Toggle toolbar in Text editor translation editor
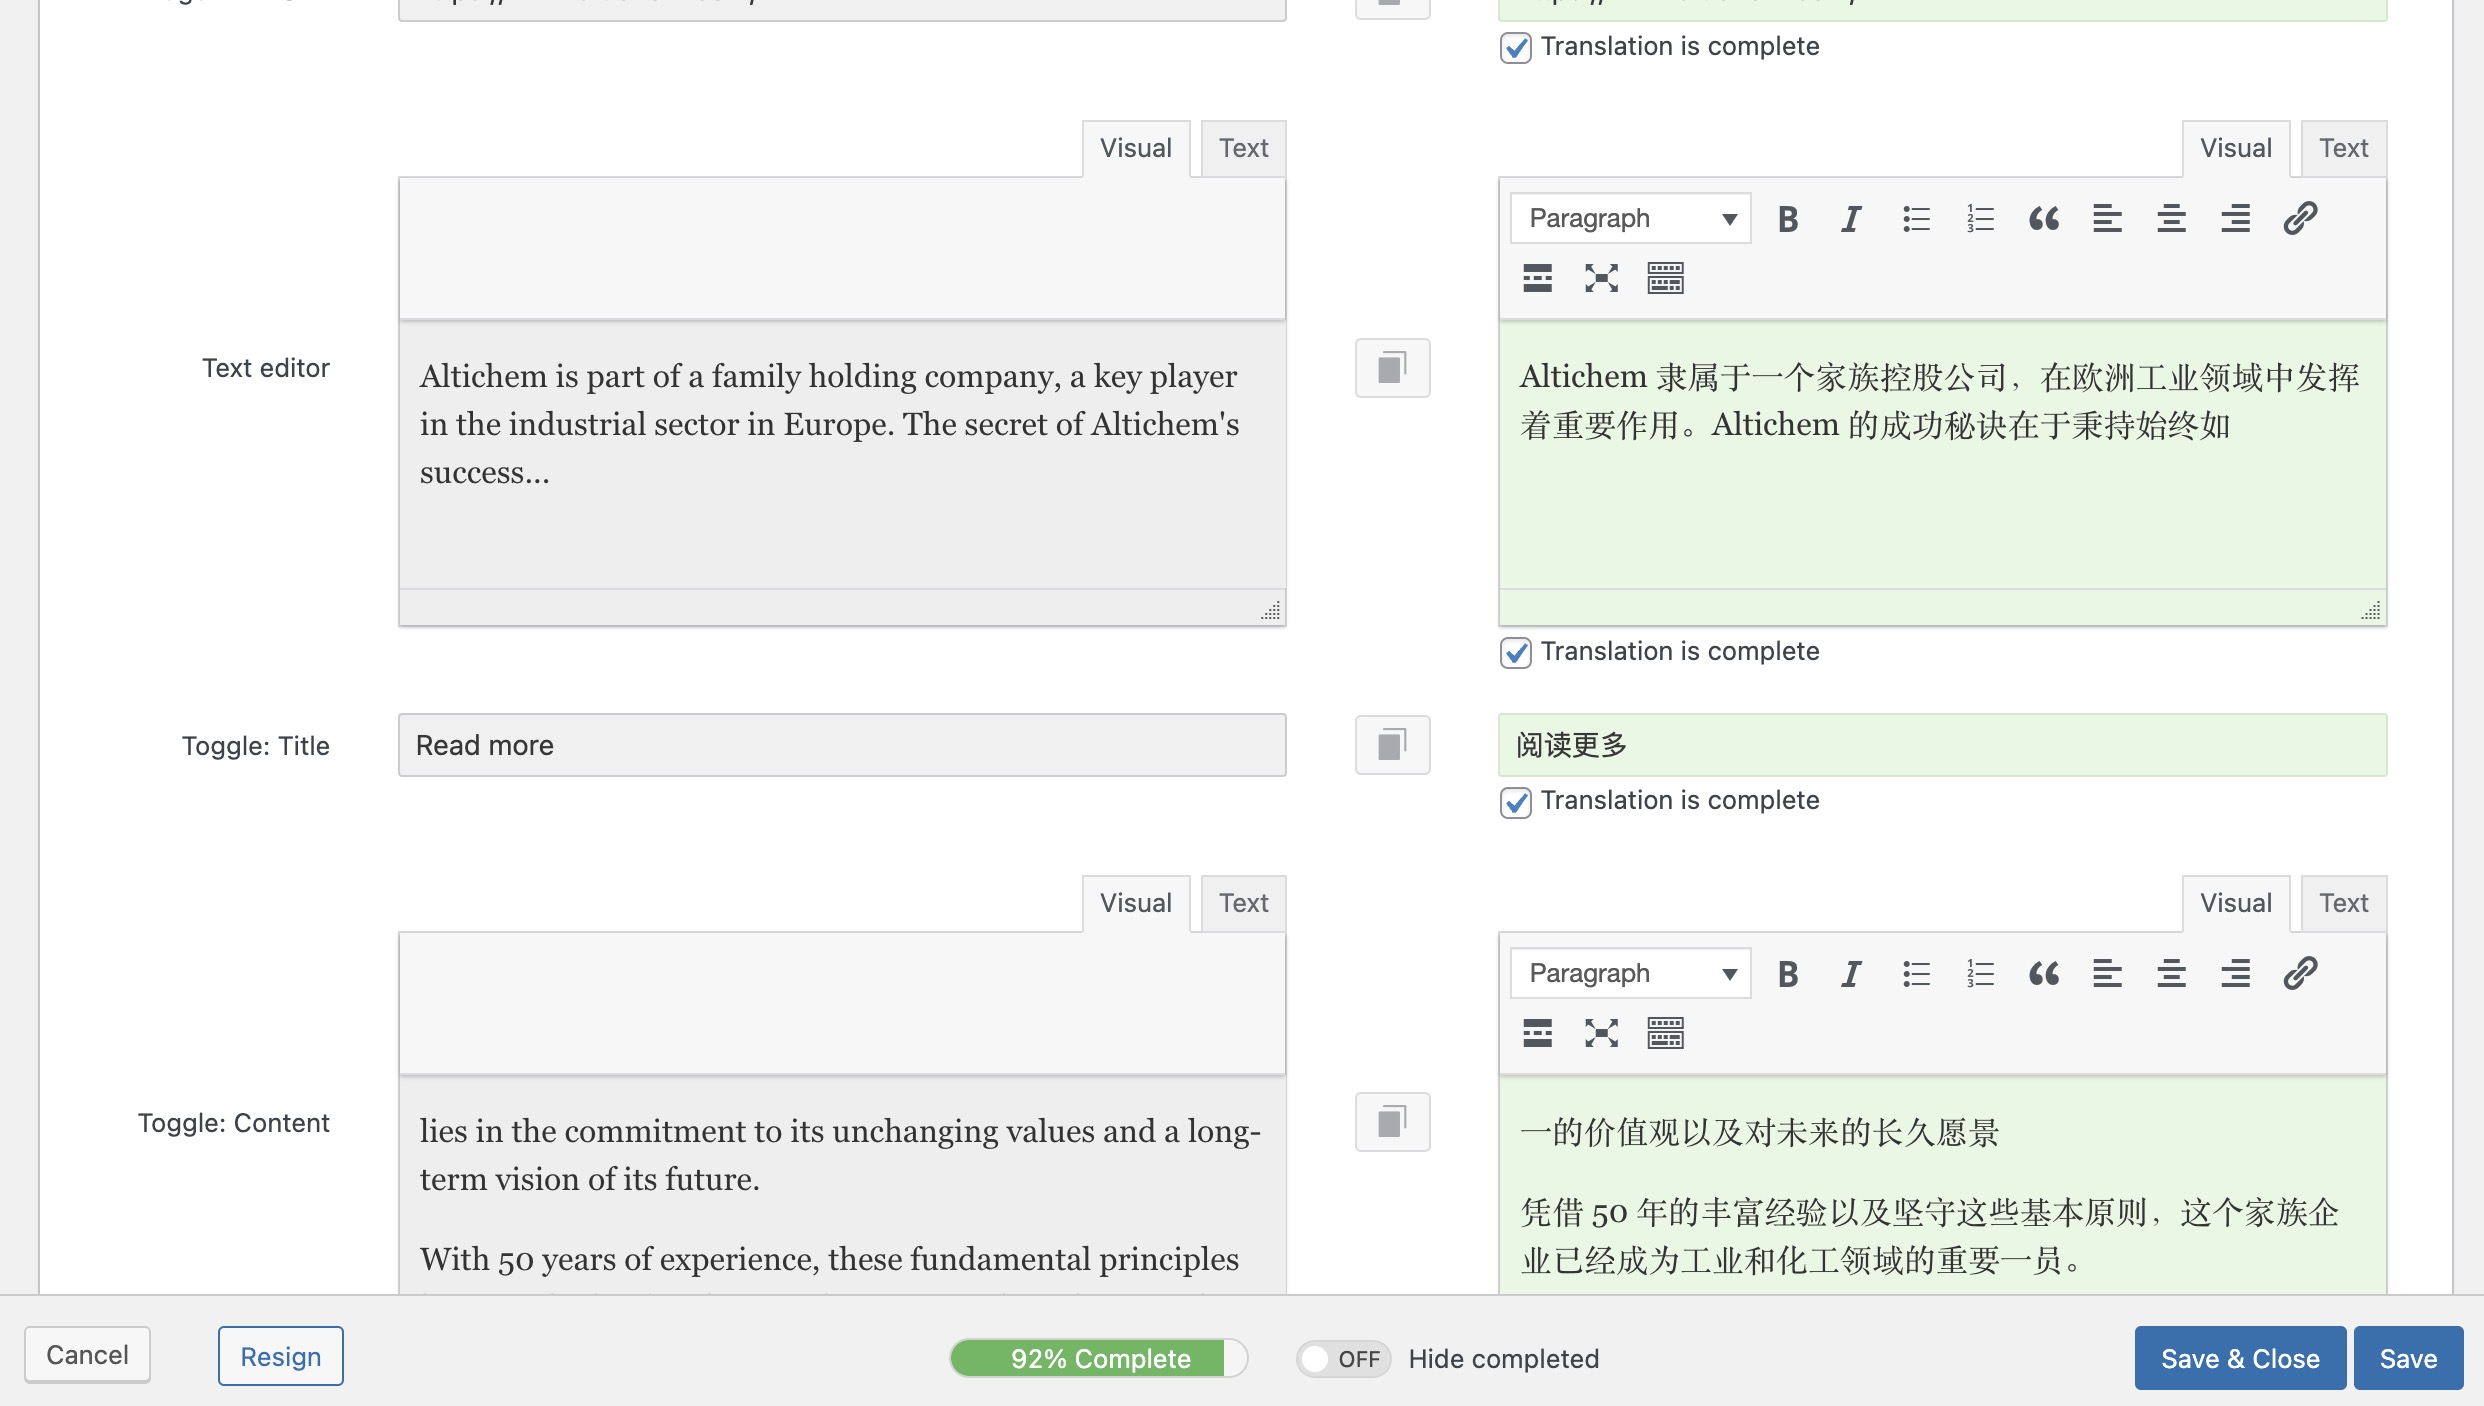The image size is (2484, 1406). point(1666,278)
